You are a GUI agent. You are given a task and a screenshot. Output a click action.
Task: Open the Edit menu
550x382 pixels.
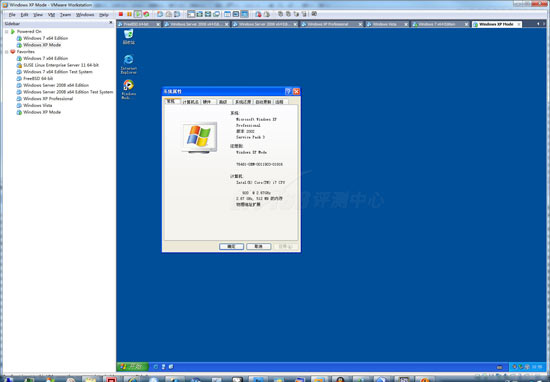24,15
